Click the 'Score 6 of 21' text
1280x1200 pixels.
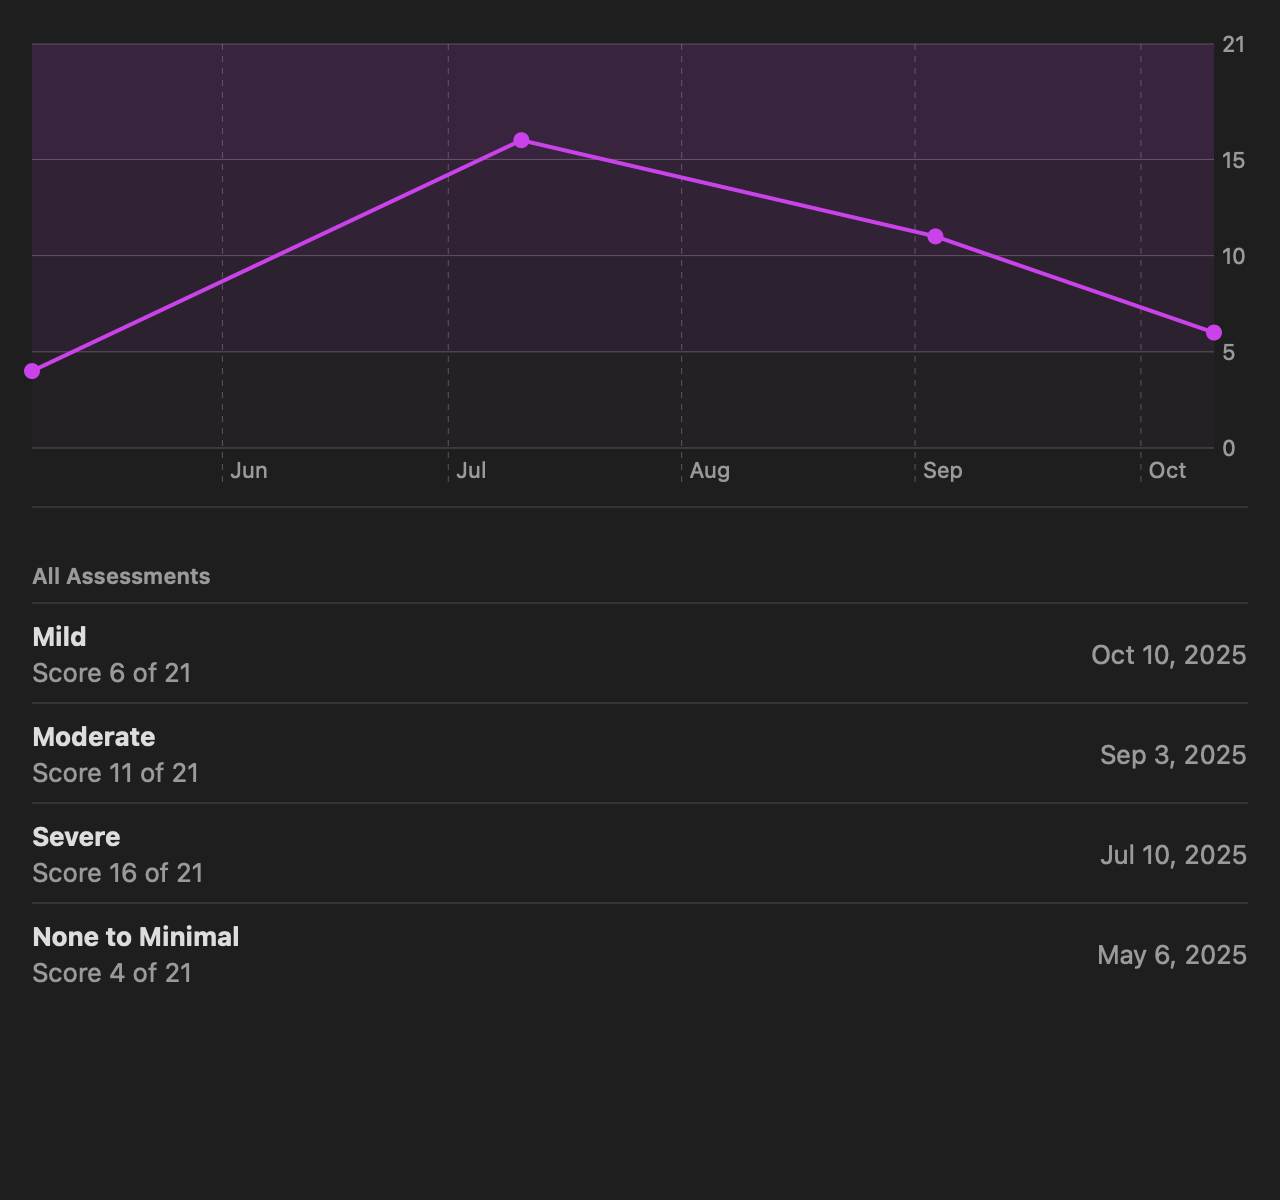pos(112,673)
